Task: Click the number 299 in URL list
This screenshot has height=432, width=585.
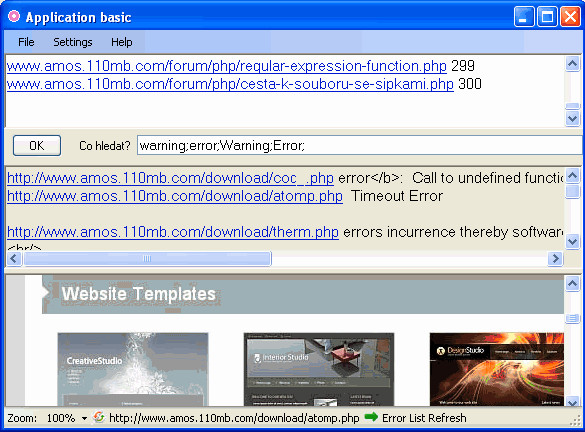Action: click(463, 66)
